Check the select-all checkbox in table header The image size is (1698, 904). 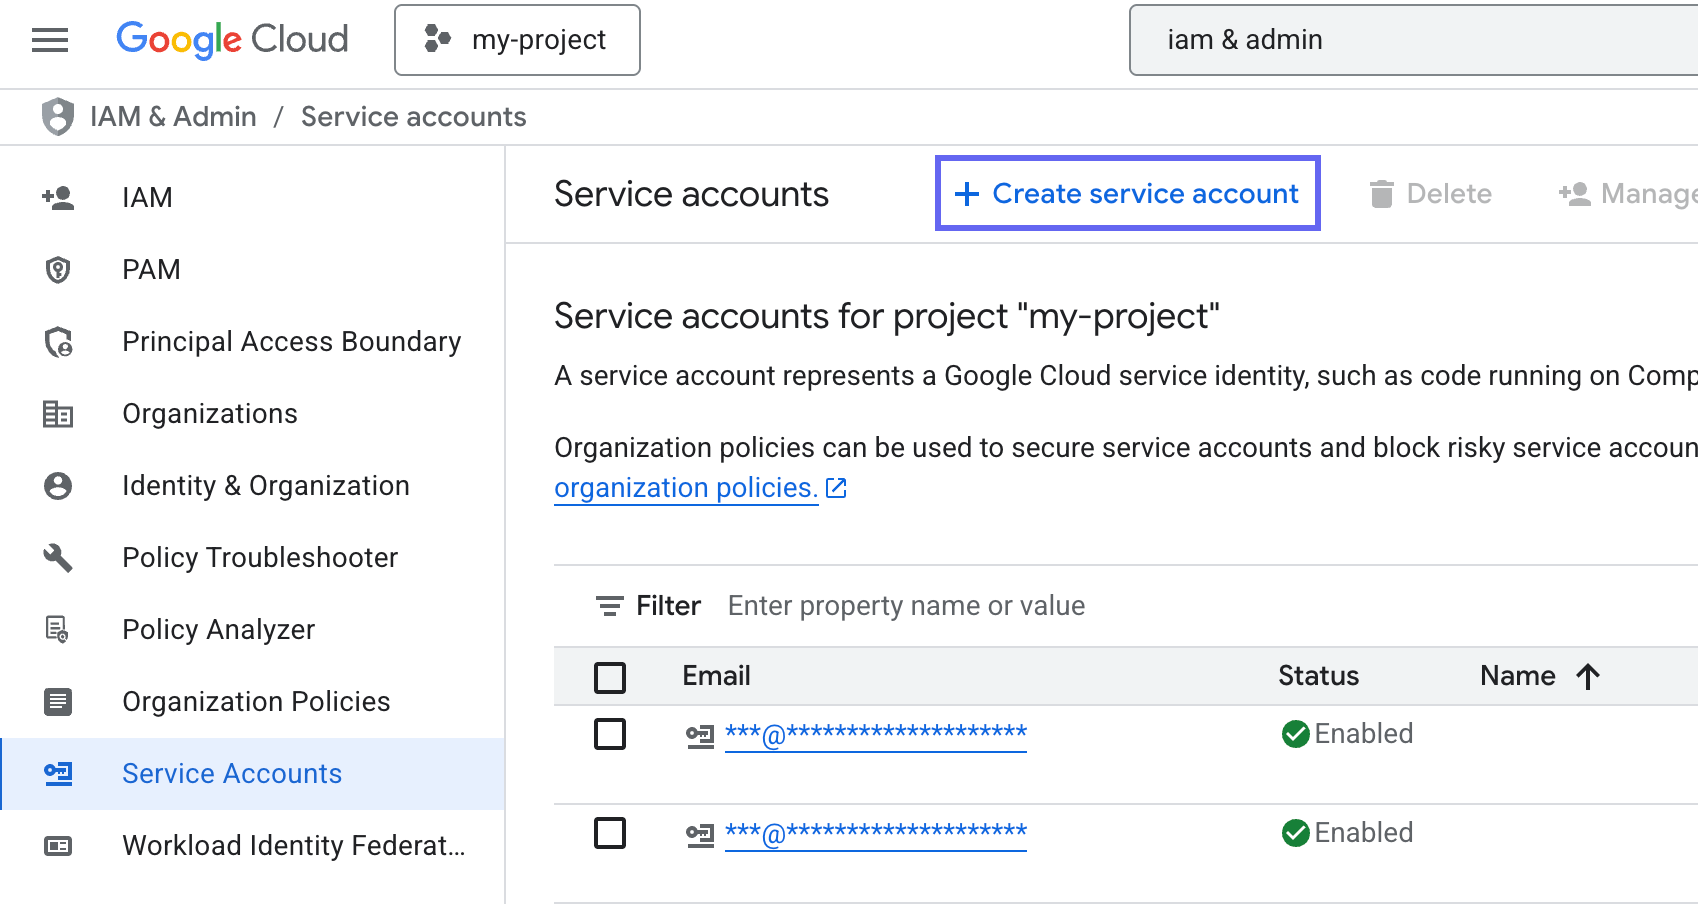coord(609,676)
